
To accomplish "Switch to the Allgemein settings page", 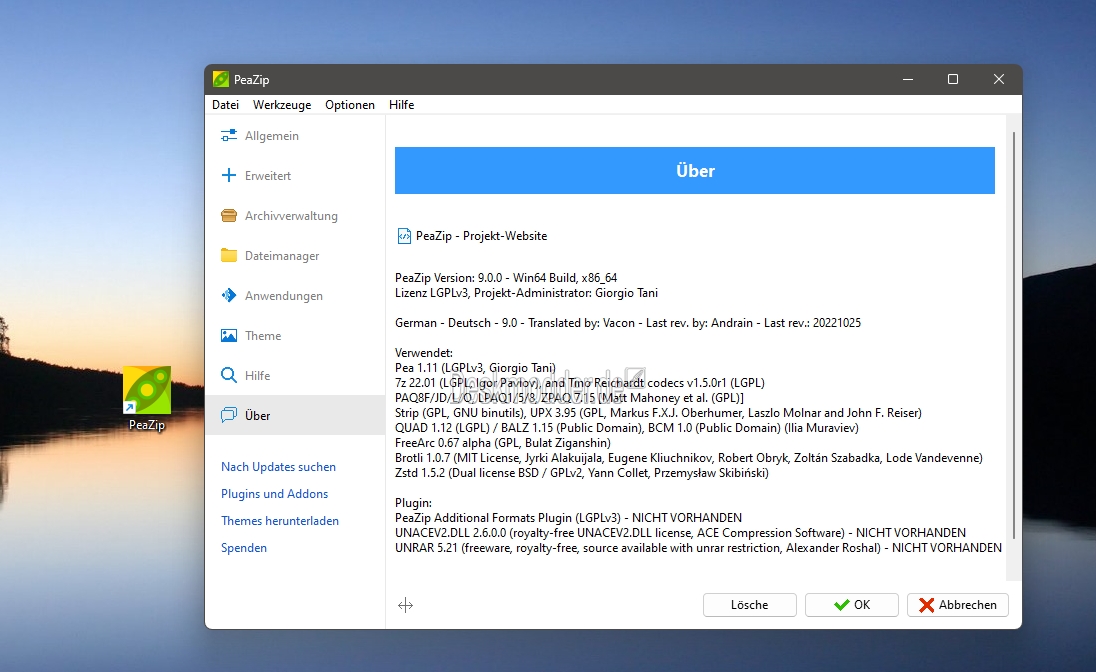I will point(295,136).
